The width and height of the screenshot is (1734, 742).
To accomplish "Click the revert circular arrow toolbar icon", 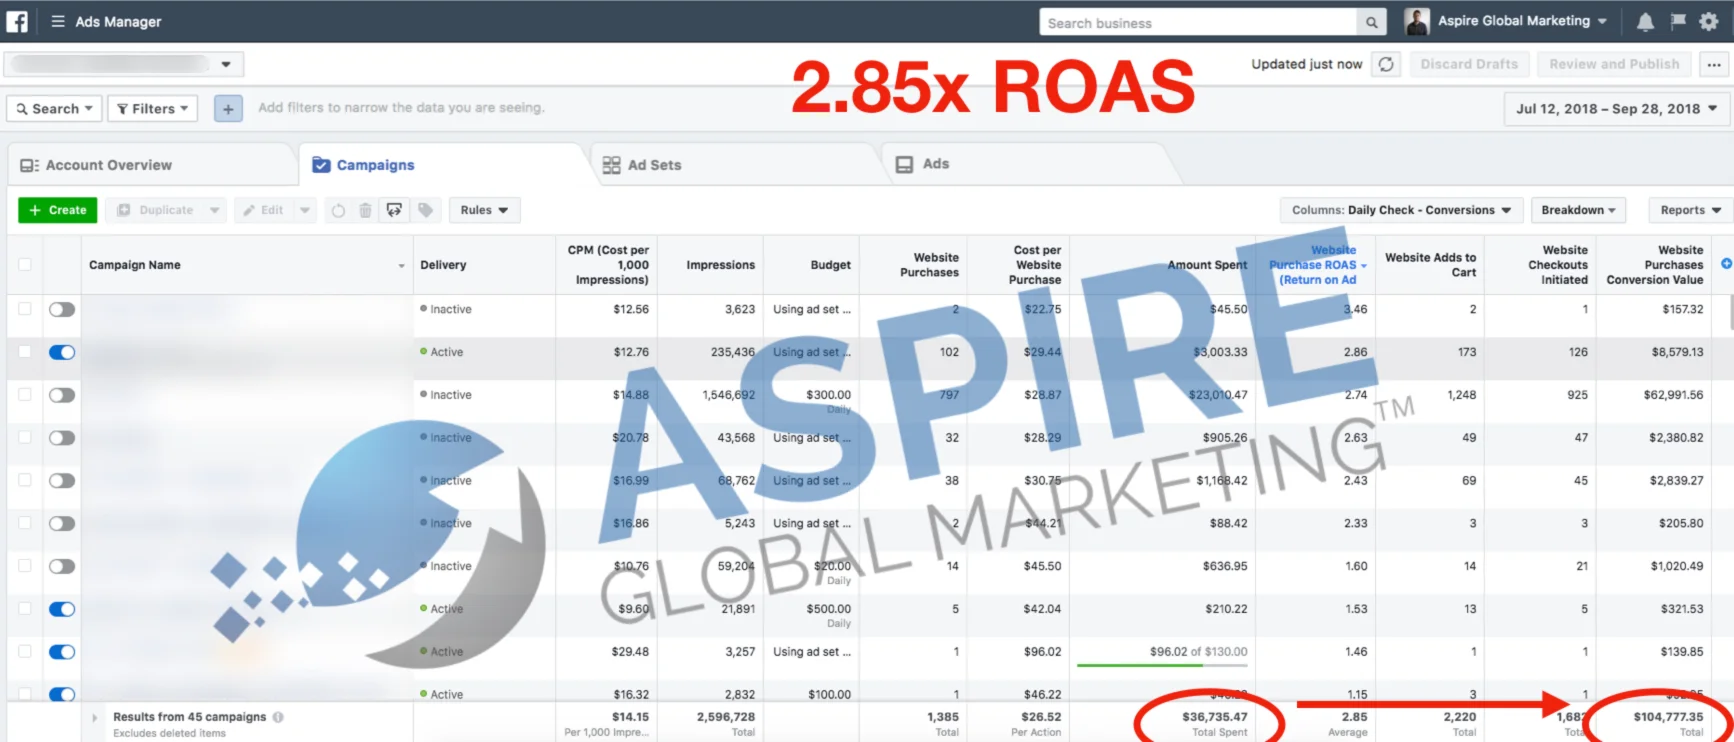I will [338, 210].
